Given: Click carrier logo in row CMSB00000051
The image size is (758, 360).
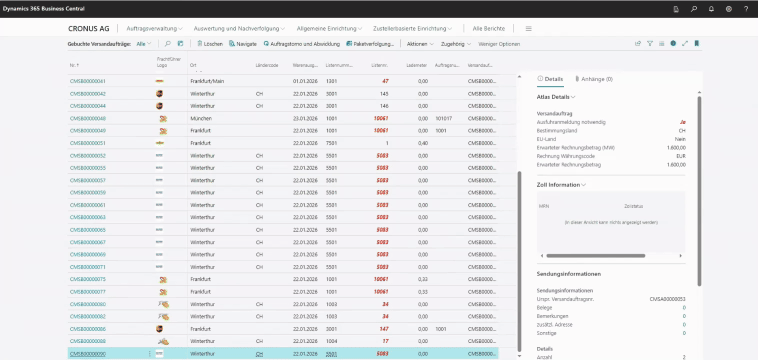Looking at the screenshot, I should coord(160,143).
